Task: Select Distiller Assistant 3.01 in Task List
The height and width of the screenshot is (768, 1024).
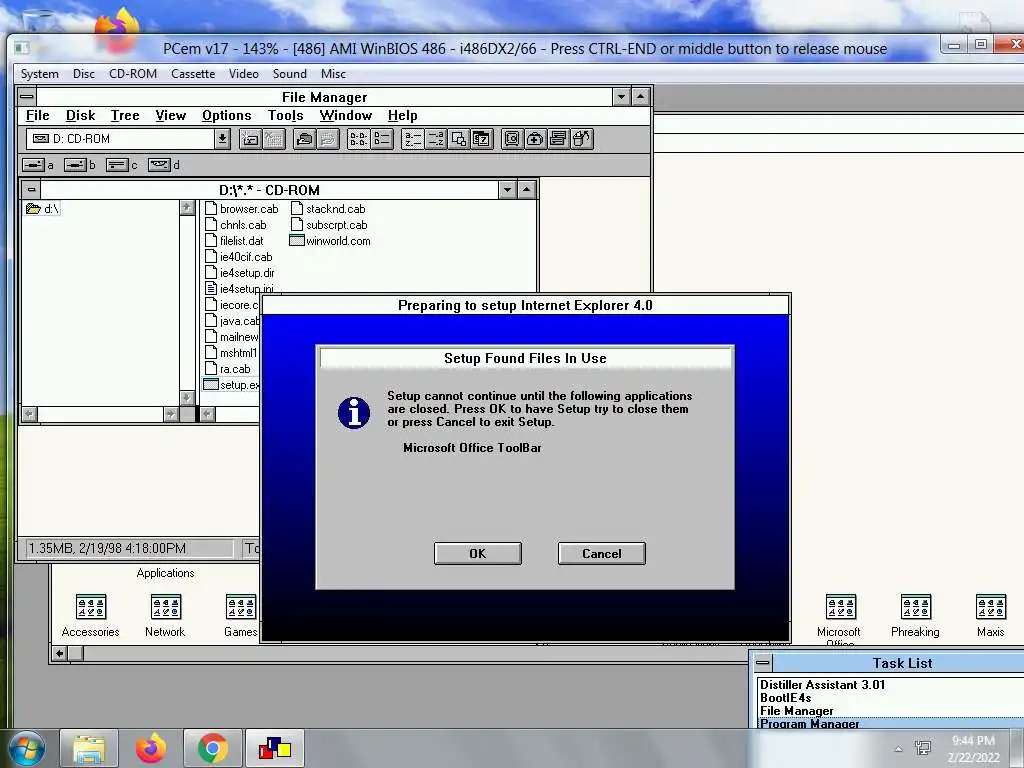Action: pos(822,684)
